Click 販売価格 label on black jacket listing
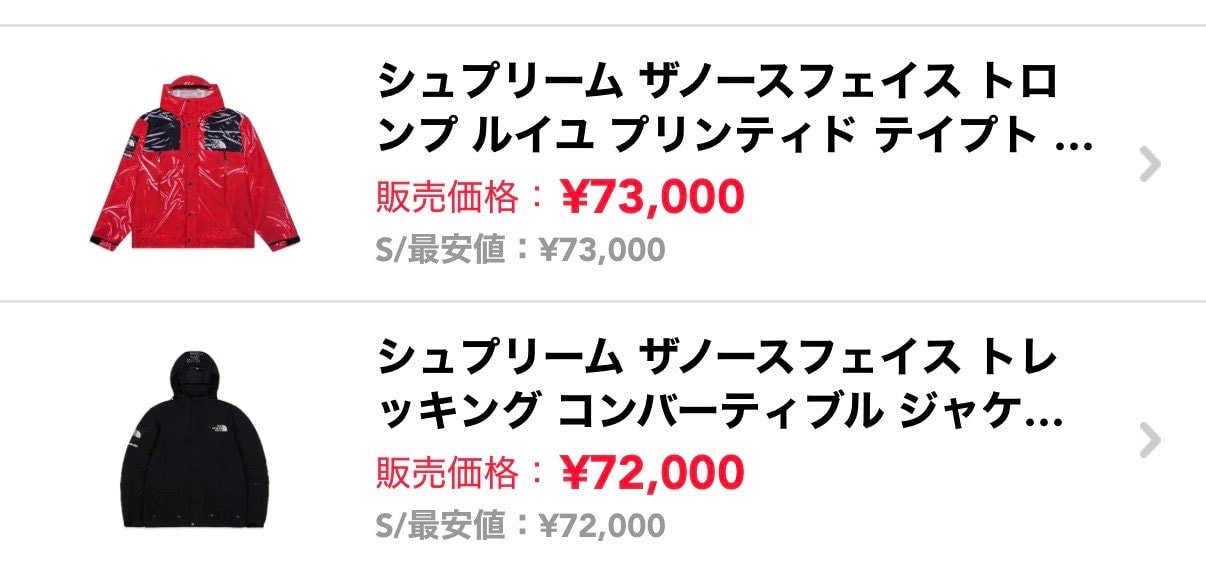The width and height of the screenshot is (1206, 576). [x=448, y=473]
